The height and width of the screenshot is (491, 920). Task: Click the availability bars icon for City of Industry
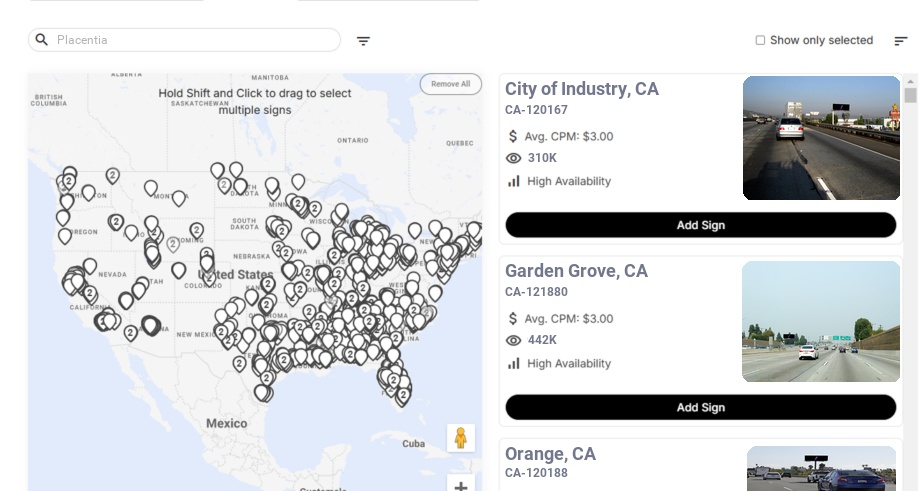[x=514, y=181]
